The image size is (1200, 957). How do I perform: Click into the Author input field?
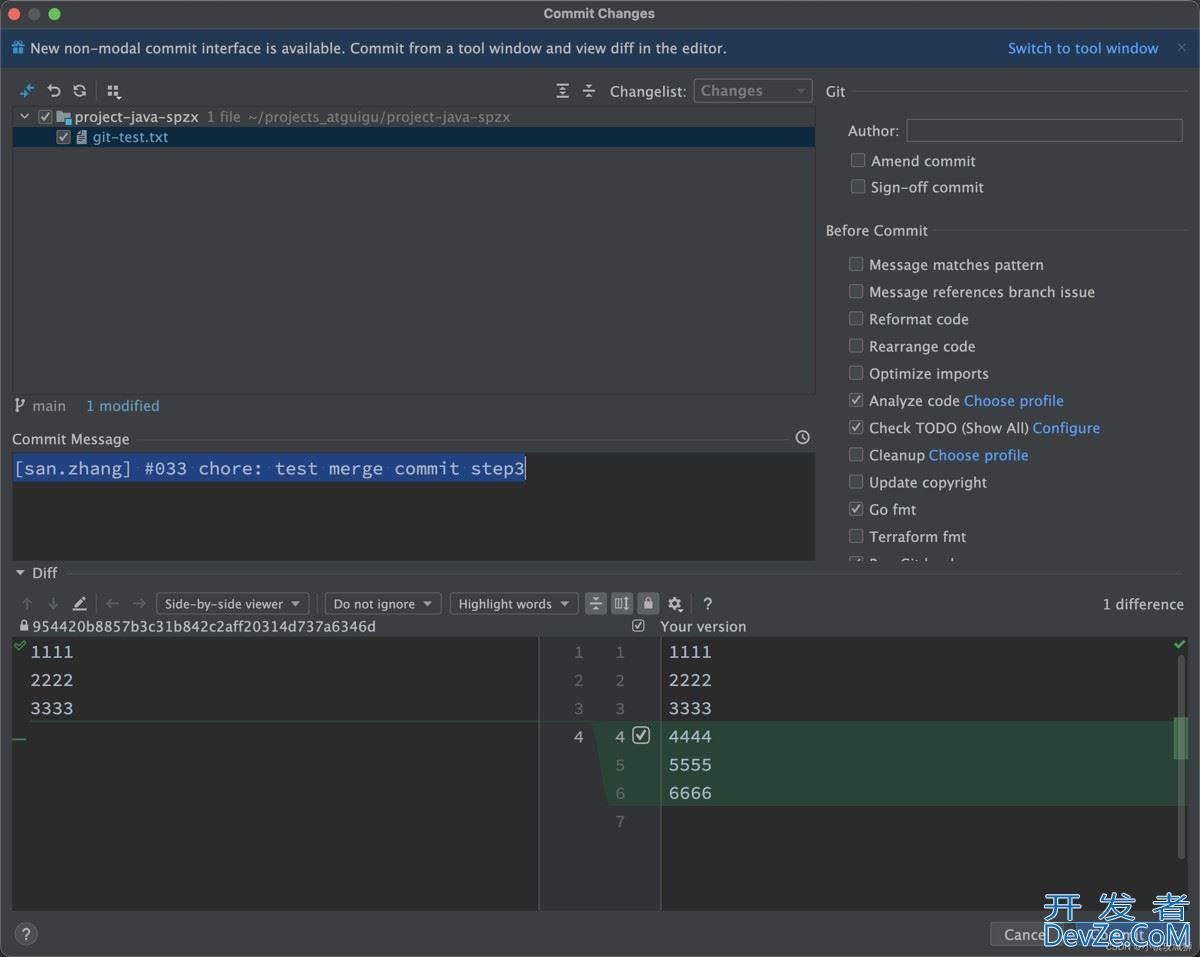pyautogui.click(x=1044, y=130)
